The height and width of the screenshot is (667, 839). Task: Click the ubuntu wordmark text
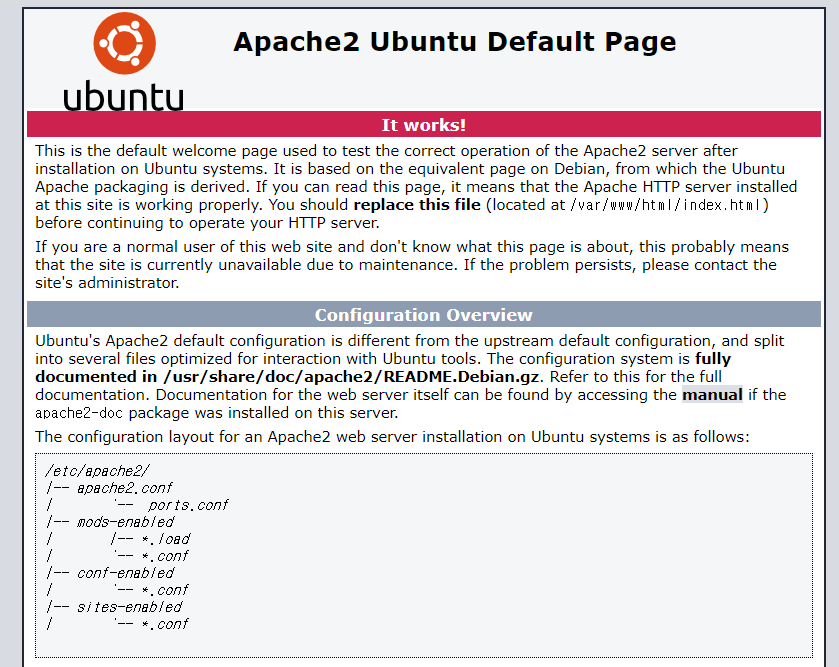(124, 97)
